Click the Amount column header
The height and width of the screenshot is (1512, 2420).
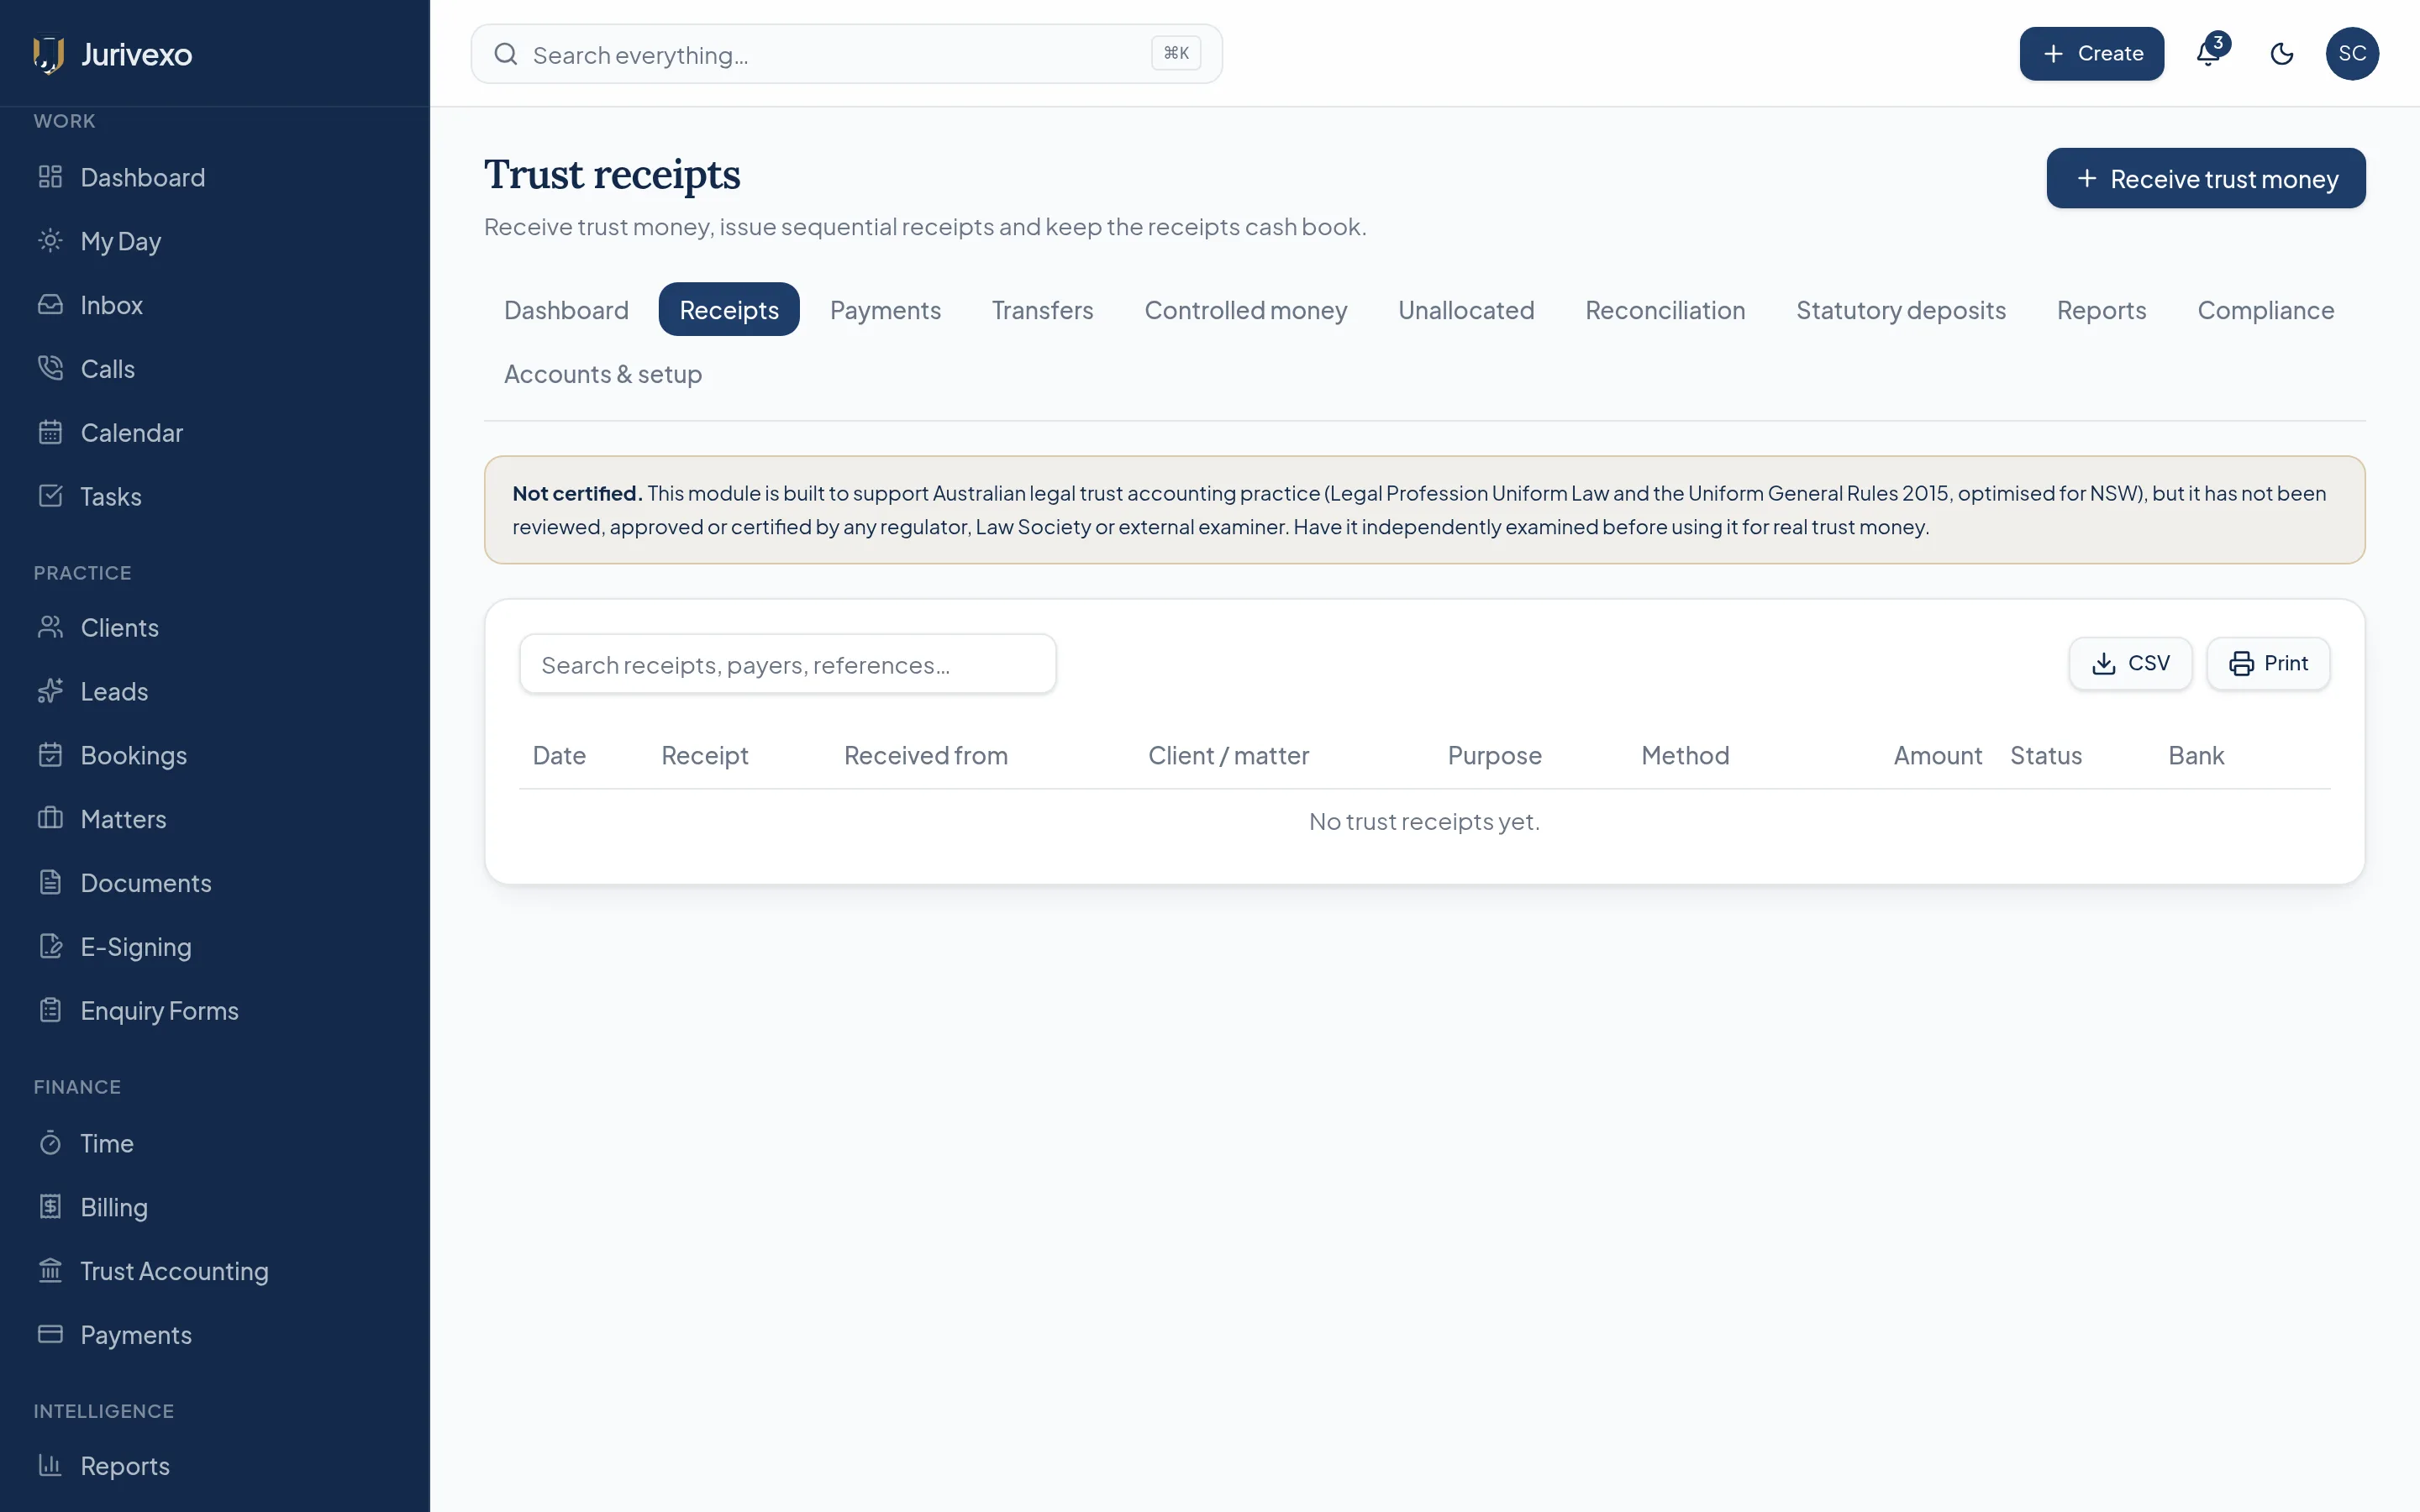[x=1937, y=755]
